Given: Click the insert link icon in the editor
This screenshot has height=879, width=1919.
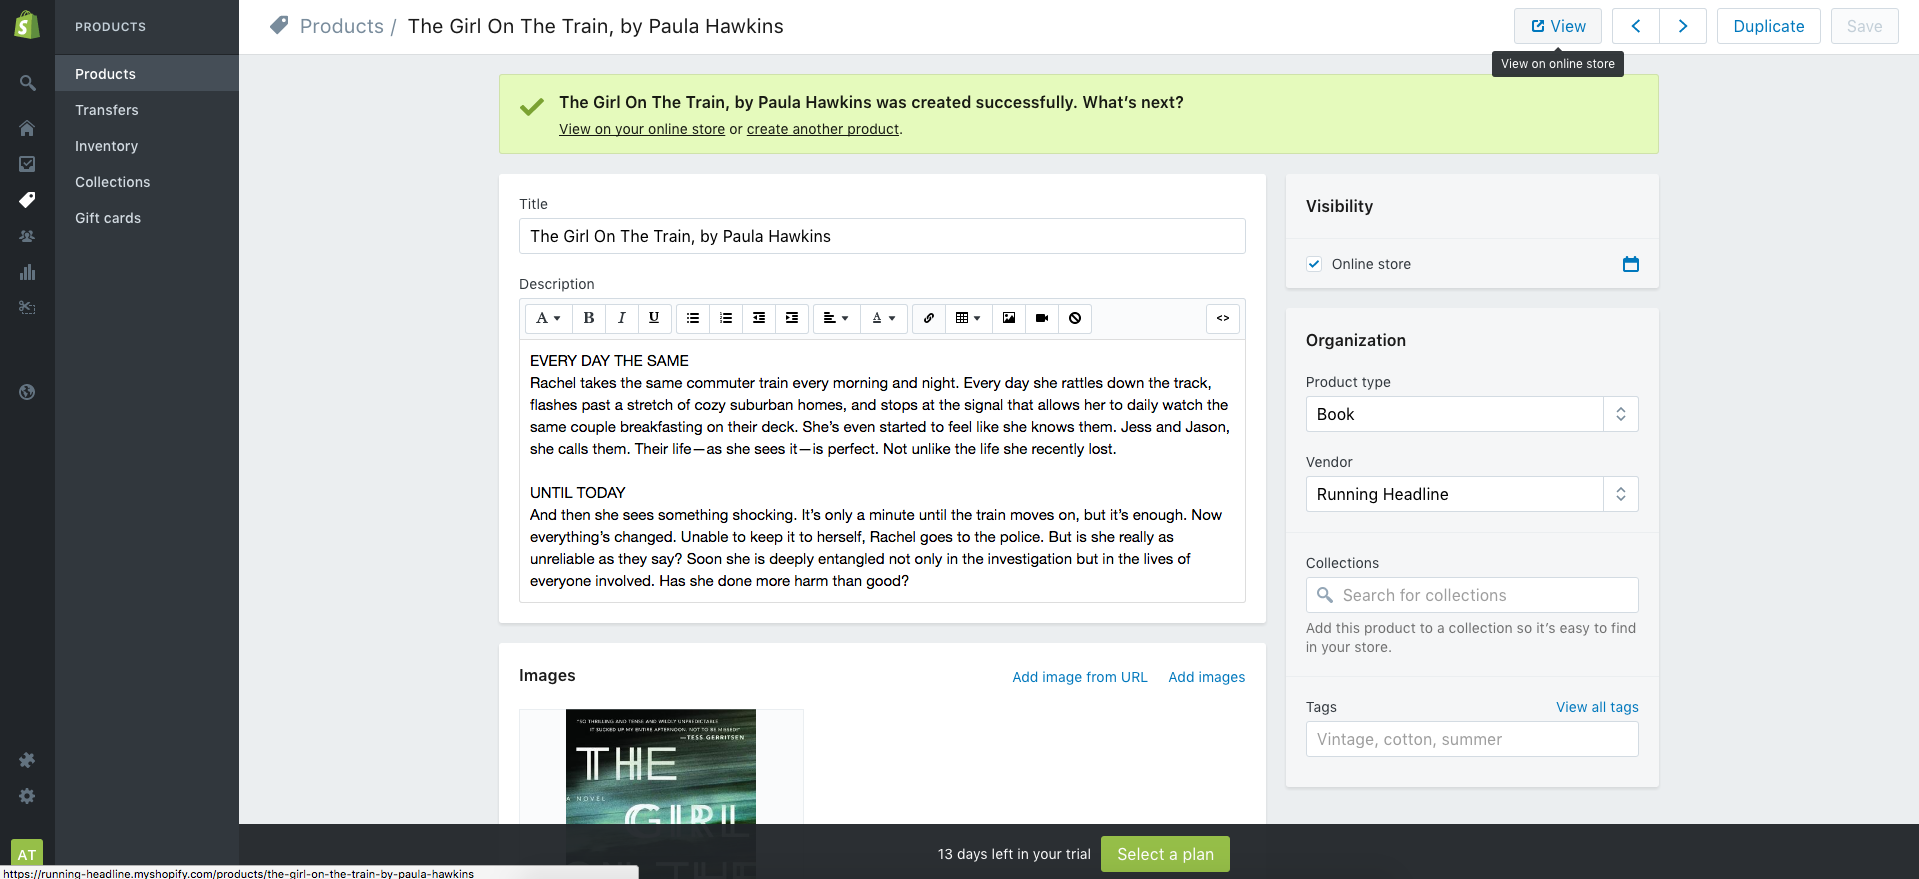Looking at the screenshot, I should (929, 318).
